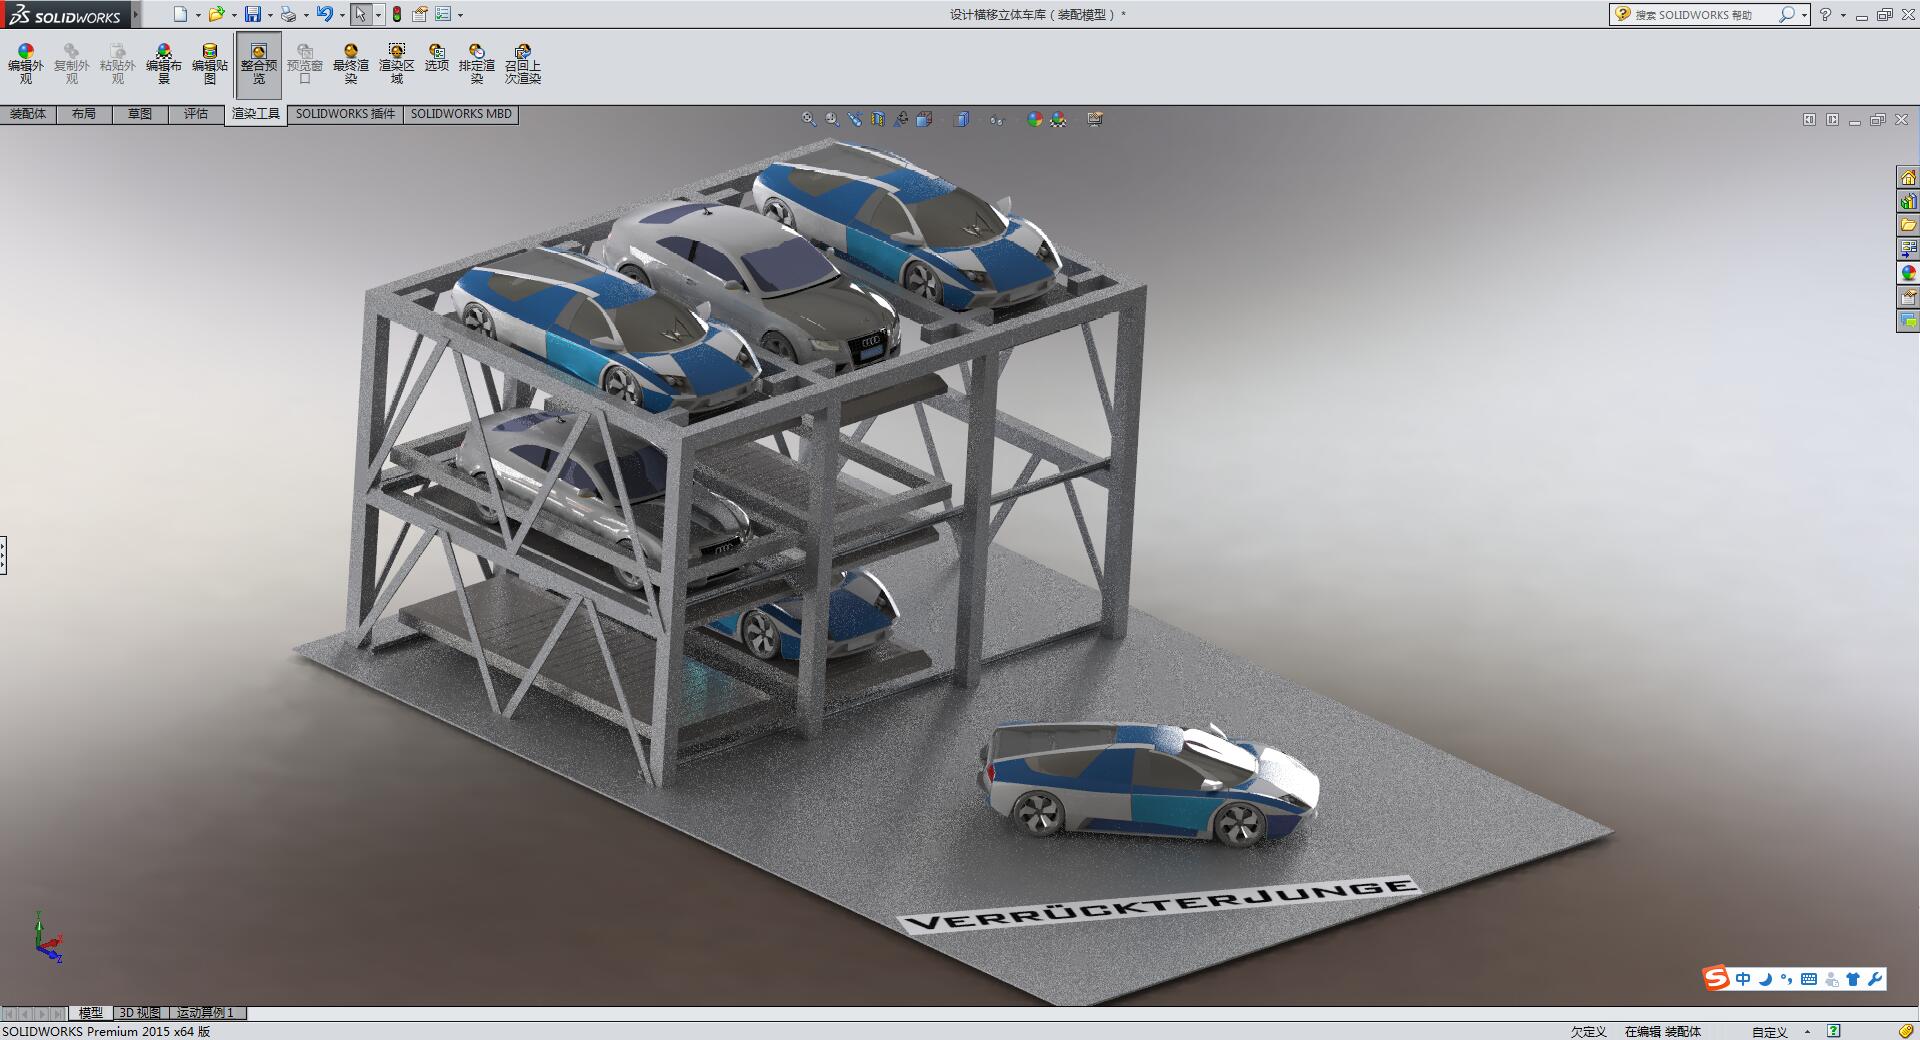Image resolution: width=1920 pixels, height=1040 pixels.
Task: Open render Options (选项)
Action: [x=437, y=58]
